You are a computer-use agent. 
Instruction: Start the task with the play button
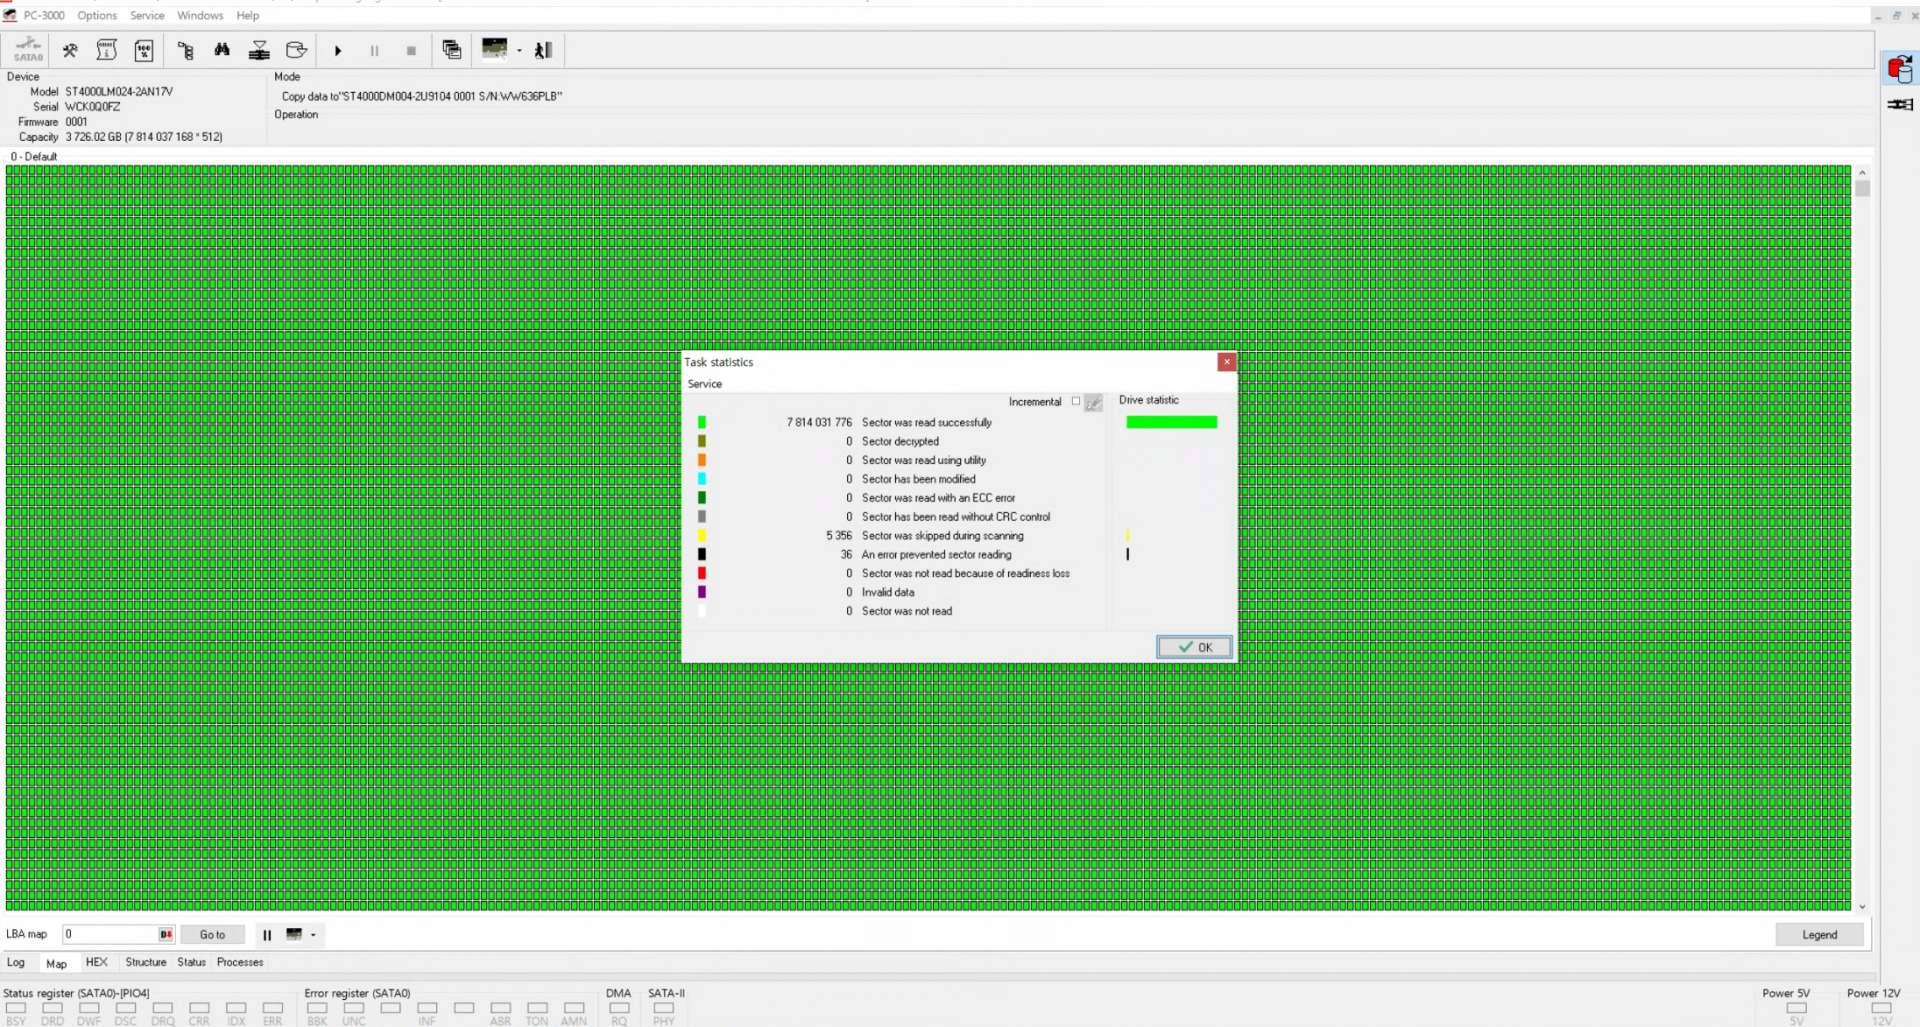click(338, 50)
